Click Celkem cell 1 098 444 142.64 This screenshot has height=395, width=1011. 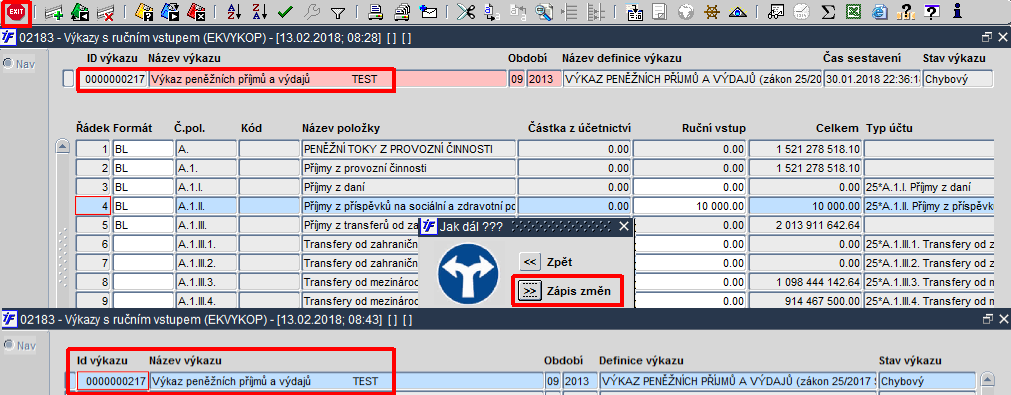pyautogui.click(x=805, y=282)
